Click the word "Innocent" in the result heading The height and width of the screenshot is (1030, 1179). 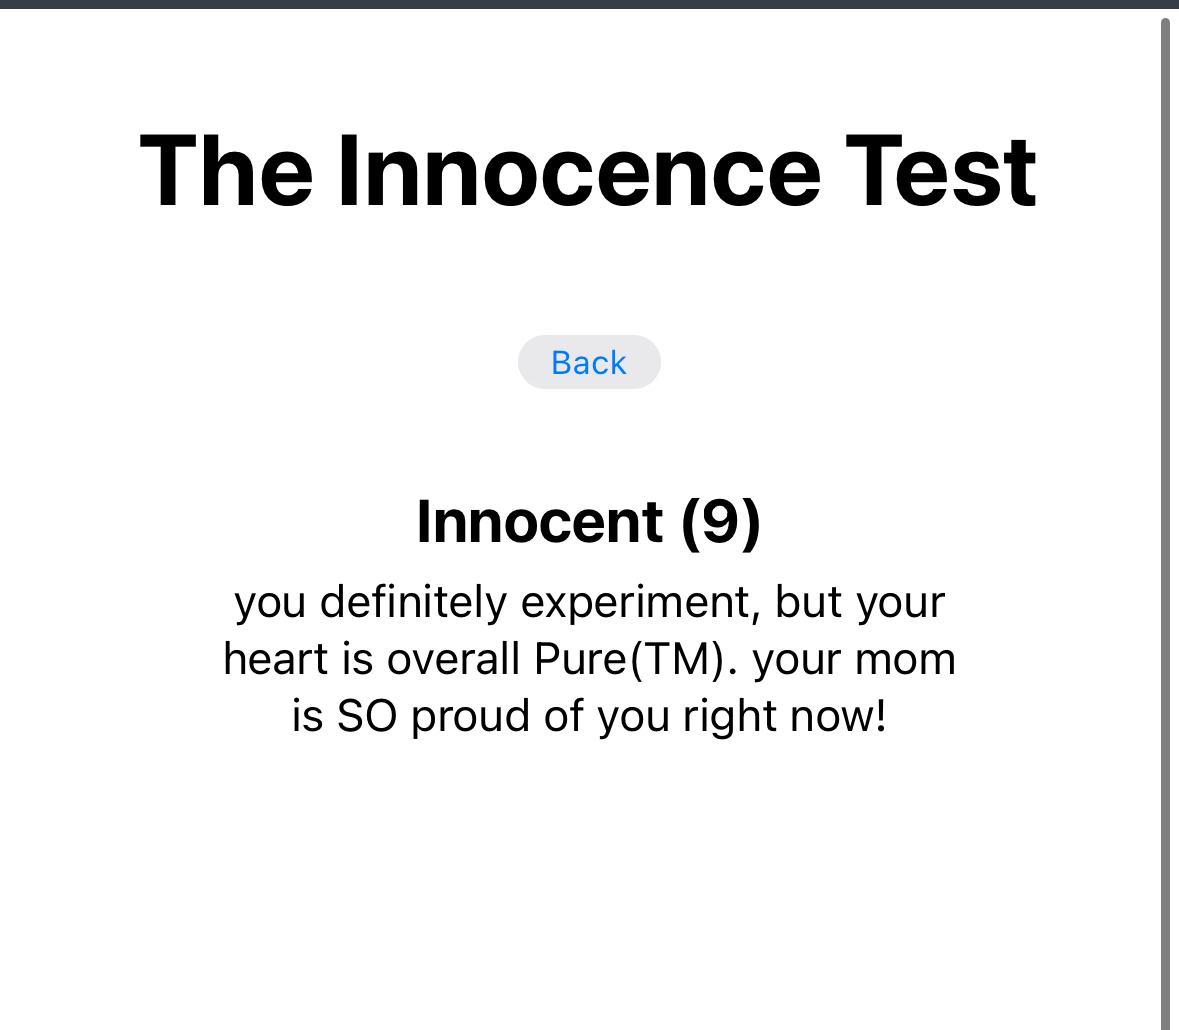tap(540, 521)
